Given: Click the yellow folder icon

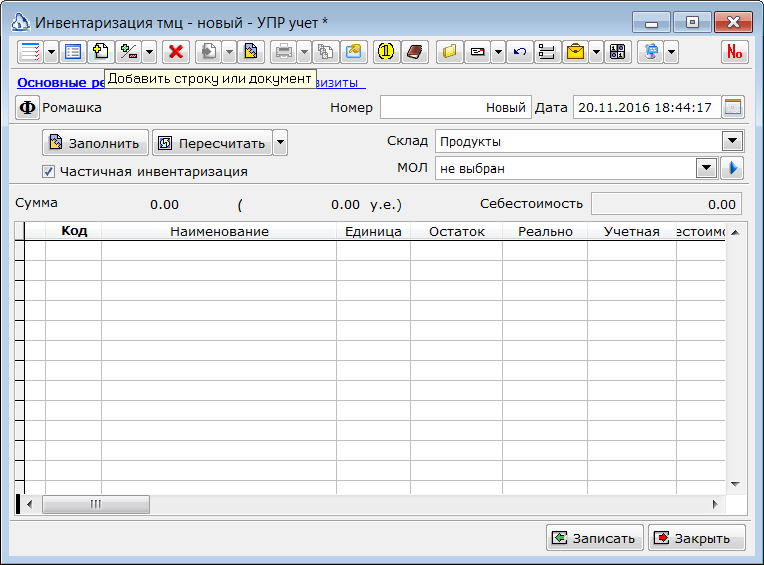Looking at the screenshot, I should coord(450,52).
